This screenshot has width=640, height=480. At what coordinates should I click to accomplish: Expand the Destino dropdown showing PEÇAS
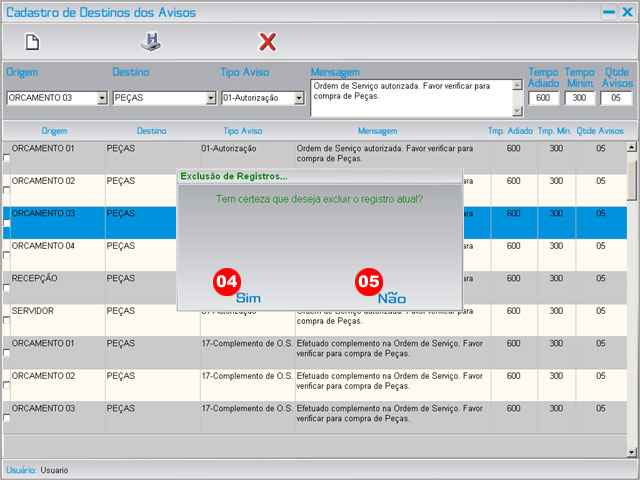click(210, 98)
